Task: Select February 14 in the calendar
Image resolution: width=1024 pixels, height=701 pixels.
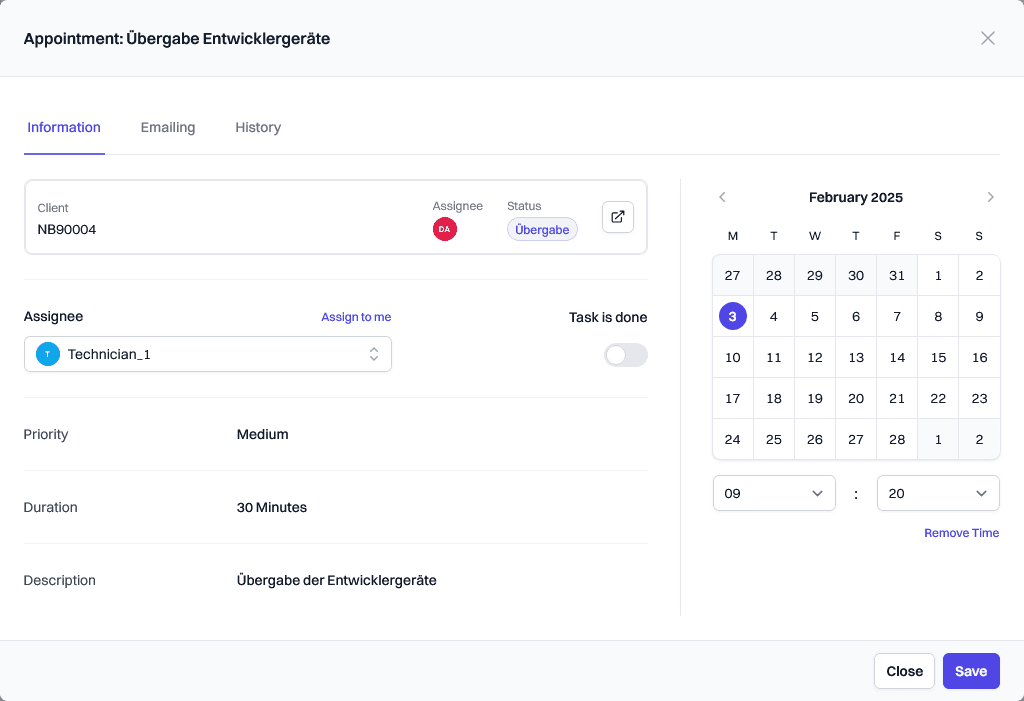Action: point(897,357)
